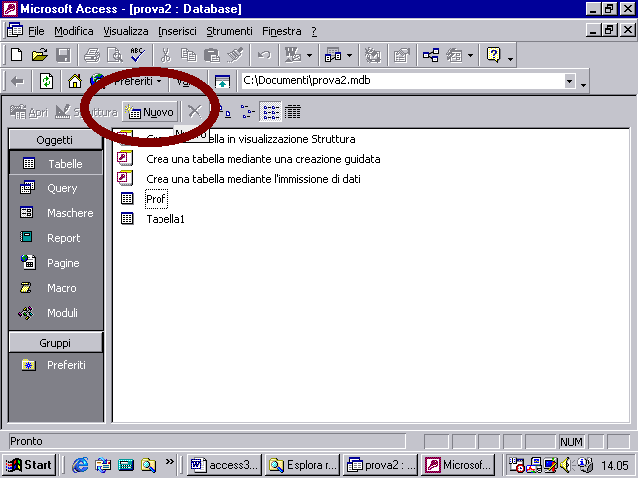The height and width of the screenshot is (478, 638).
Task: Open a database with the folder icon
Action: click(40, 55)
